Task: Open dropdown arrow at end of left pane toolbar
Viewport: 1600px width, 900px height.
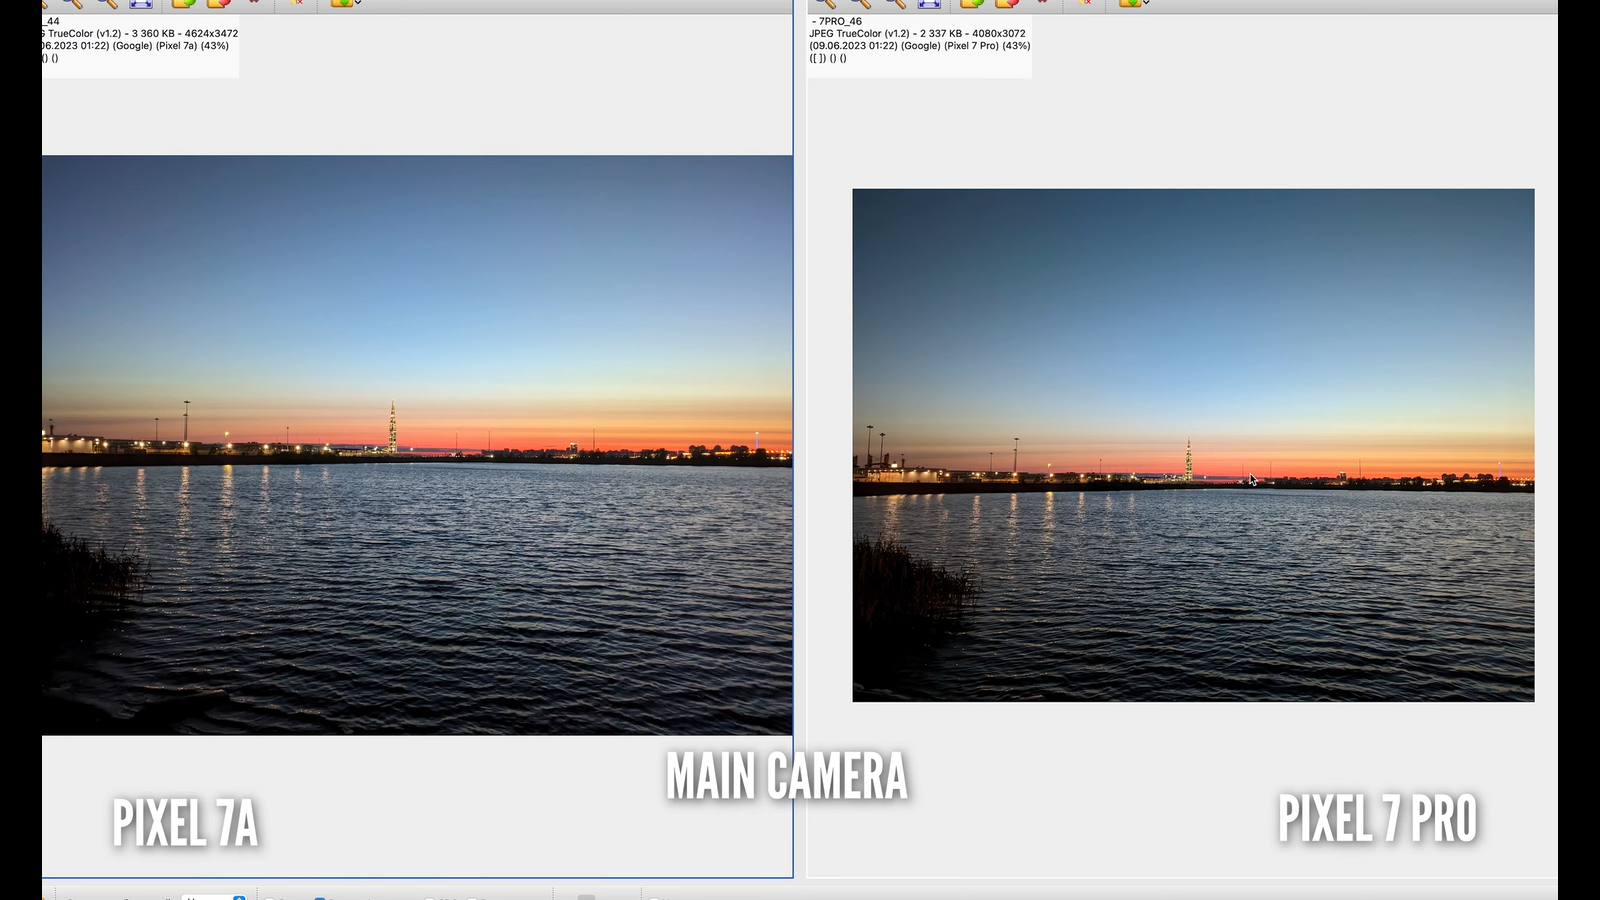Action: coord(358,3)
